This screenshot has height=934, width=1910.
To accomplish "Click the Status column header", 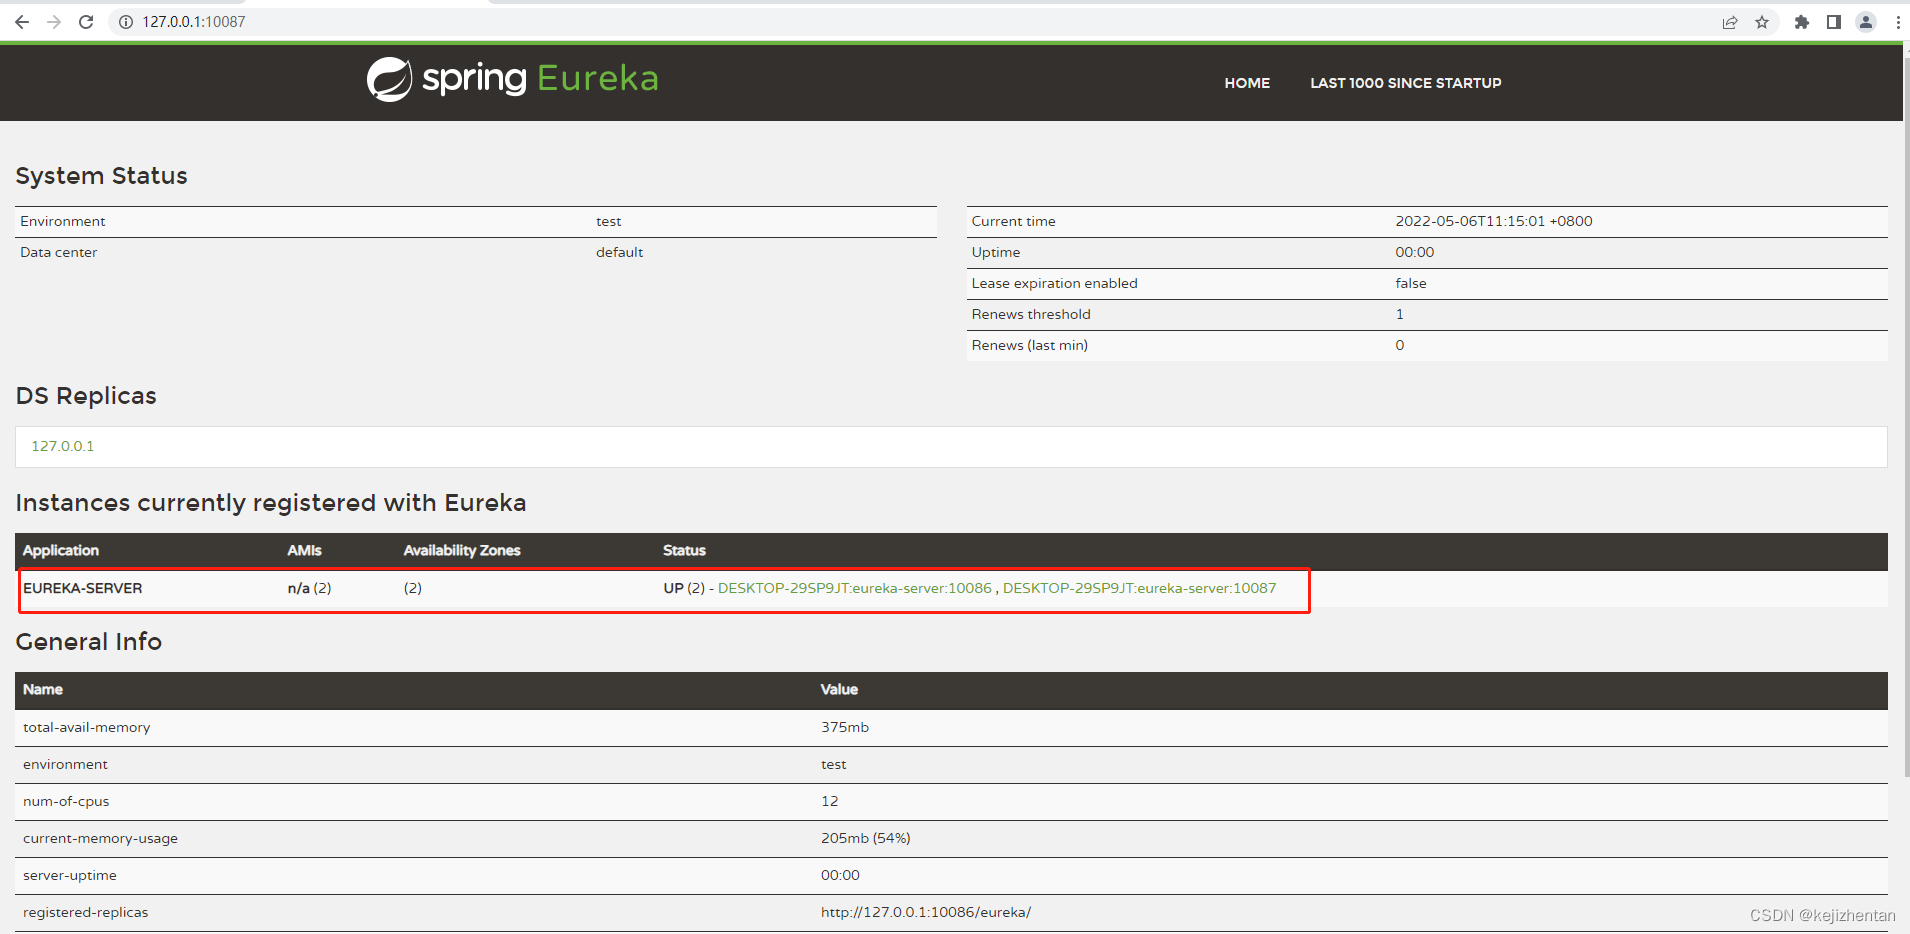I will 684,550.
